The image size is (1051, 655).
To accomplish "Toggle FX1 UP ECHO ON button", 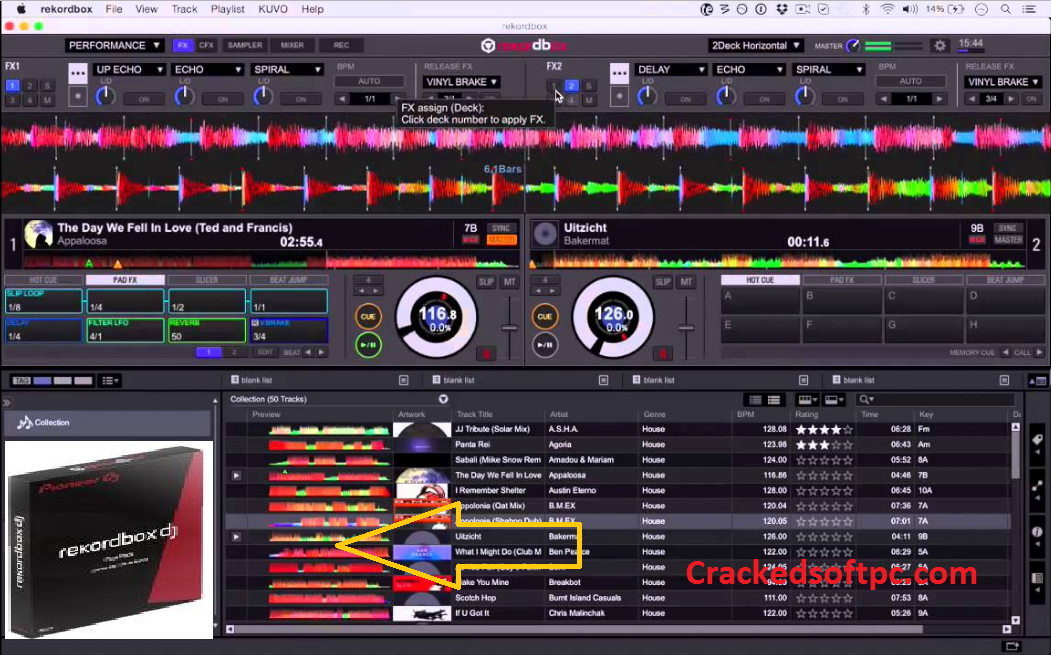I will (x=144, y=99).
